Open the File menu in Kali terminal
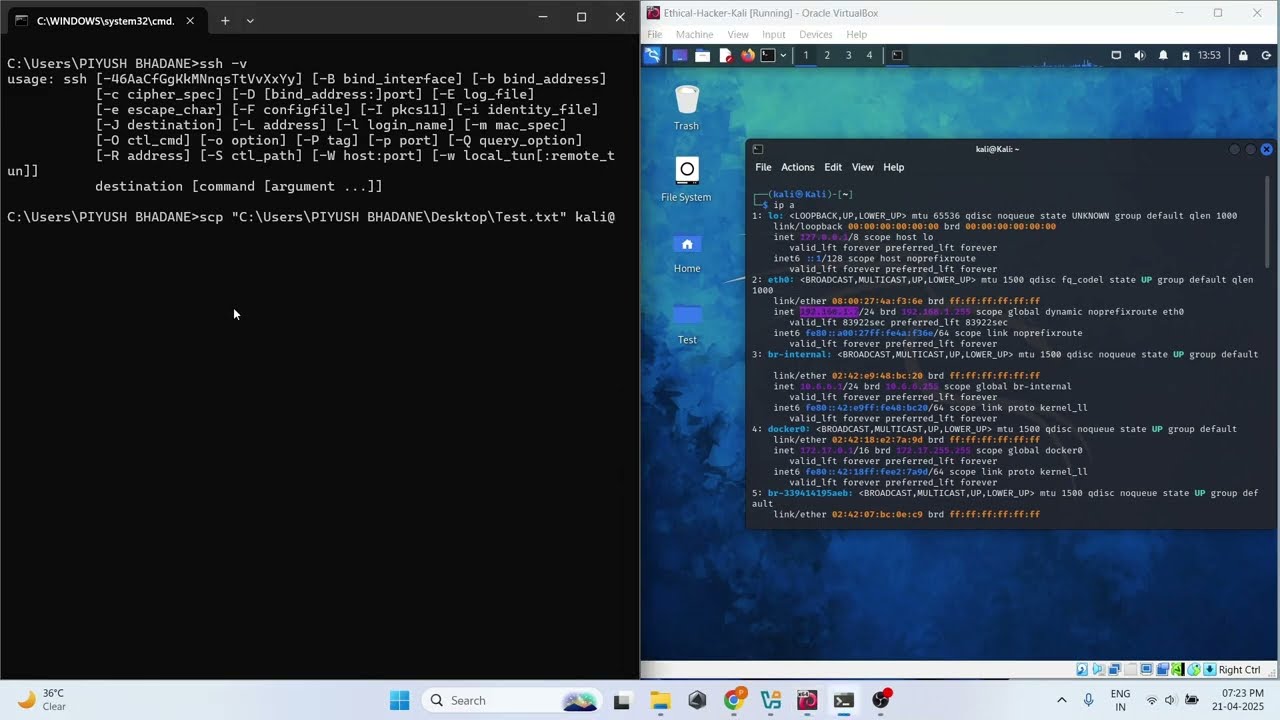This screenshot has height=720, width=1280. [x=763, y=167]
